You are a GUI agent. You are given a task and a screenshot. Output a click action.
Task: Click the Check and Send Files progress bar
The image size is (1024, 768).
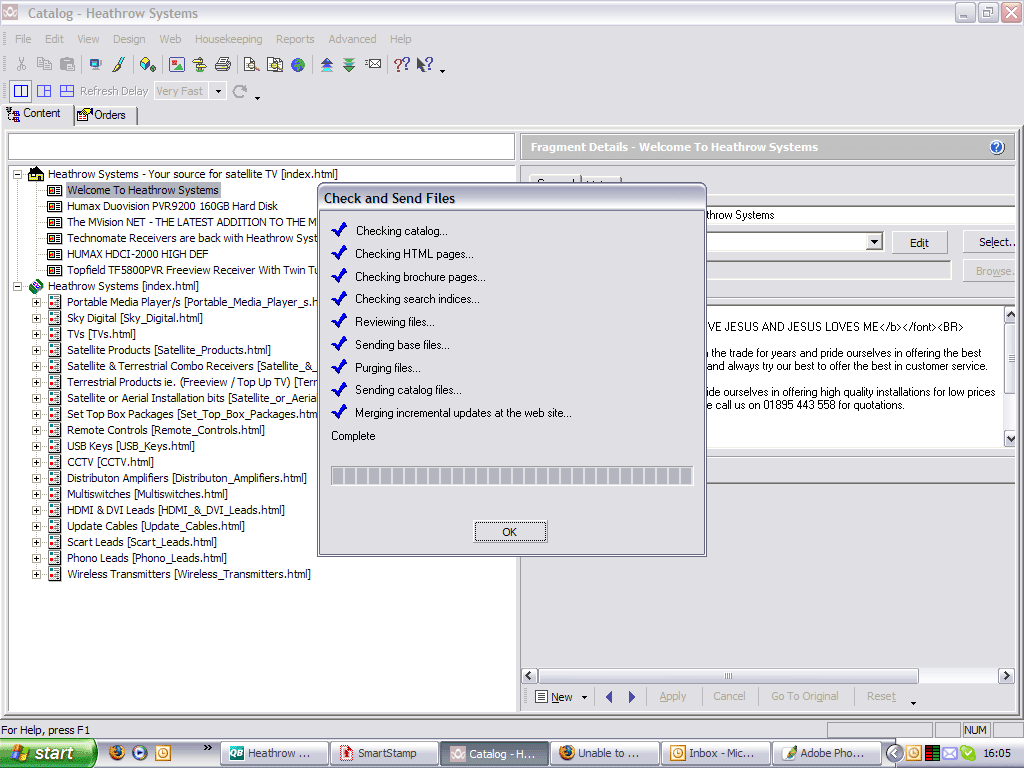click(x=511, y=476)
